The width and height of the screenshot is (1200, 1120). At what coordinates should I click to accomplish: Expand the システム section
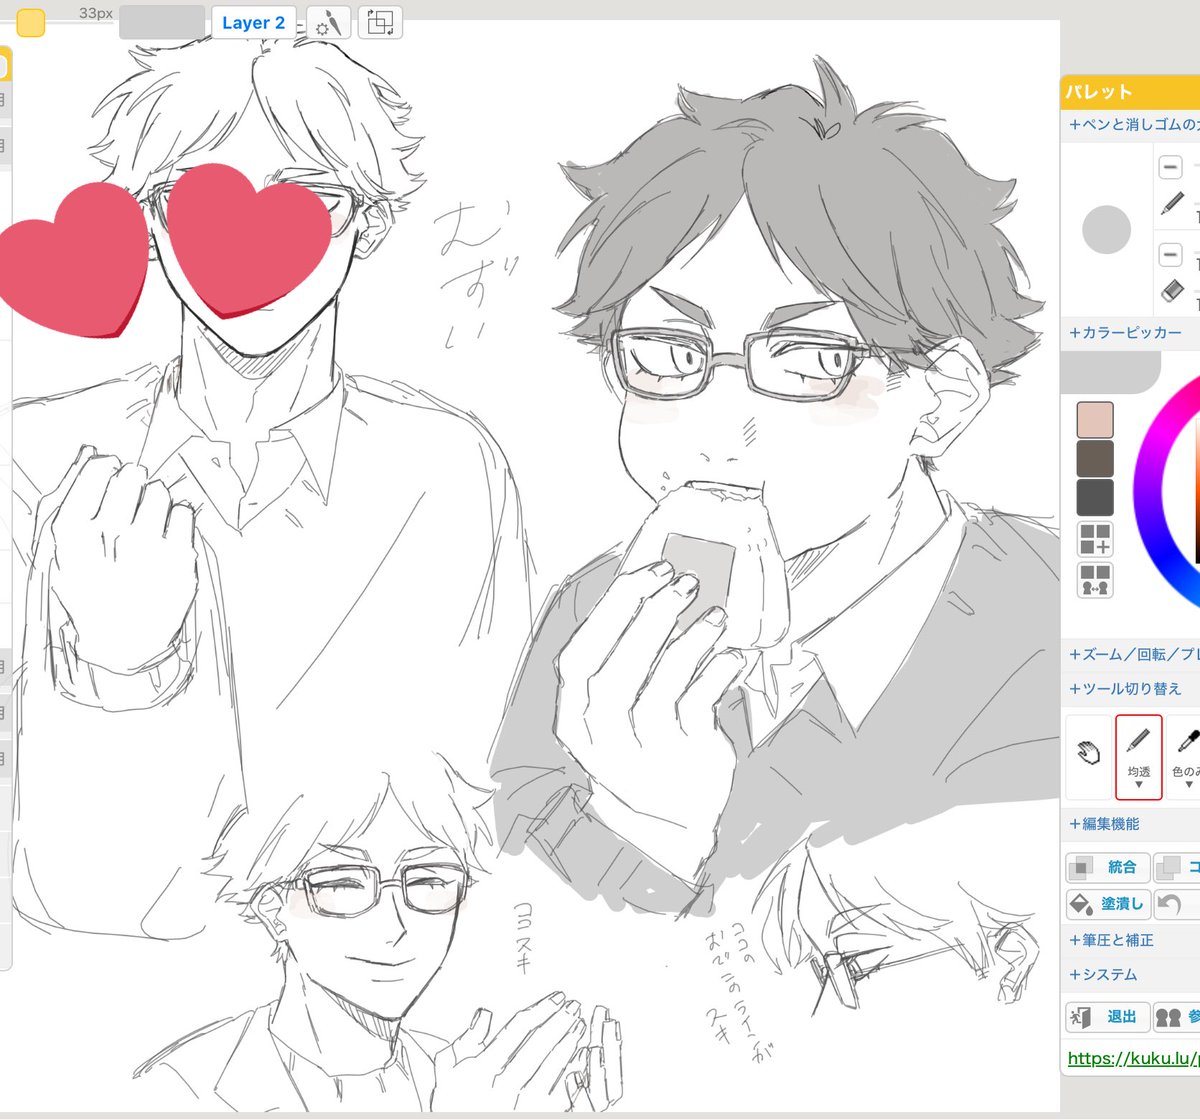(1103, 974)
